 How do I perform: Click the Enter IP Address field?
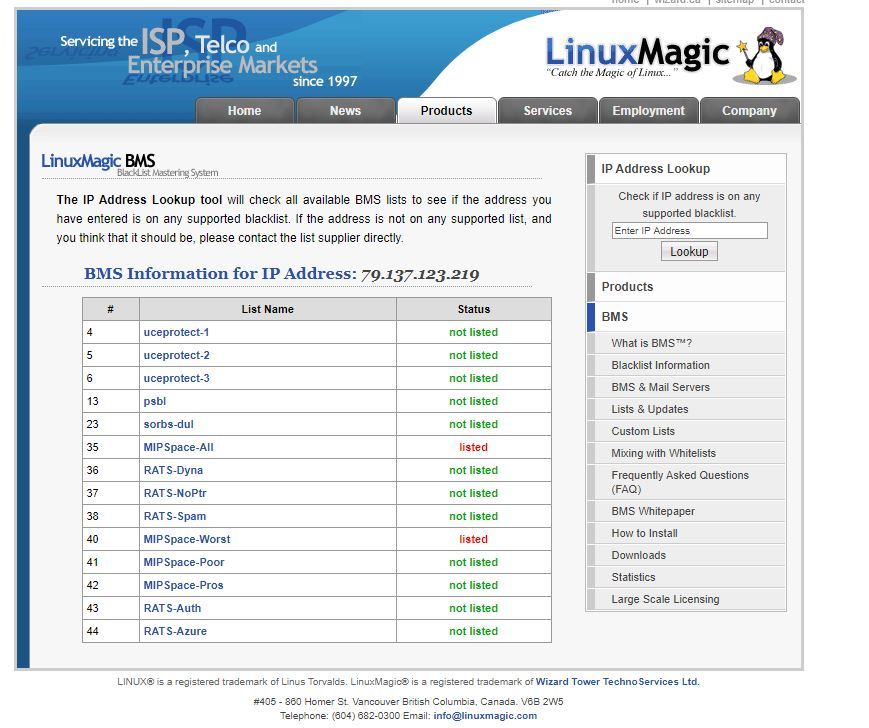(x=689, y=231)
